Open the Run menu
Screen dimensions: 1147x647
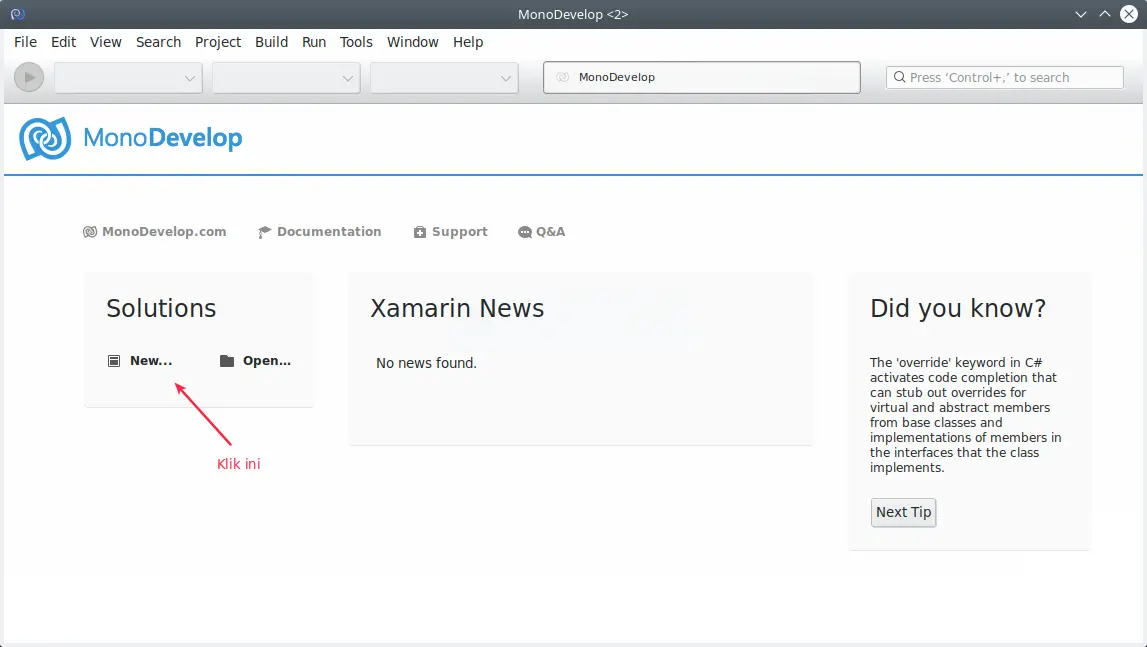click(314, 42)
